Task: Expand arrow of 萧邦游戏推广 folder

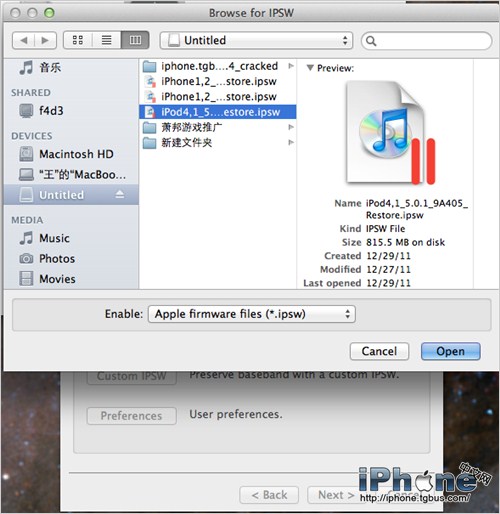Action: click(291, 127)
